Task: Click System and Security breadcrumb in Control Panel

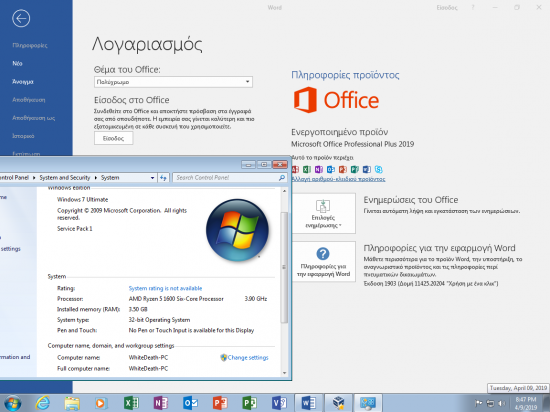Action: click(65, 178)
